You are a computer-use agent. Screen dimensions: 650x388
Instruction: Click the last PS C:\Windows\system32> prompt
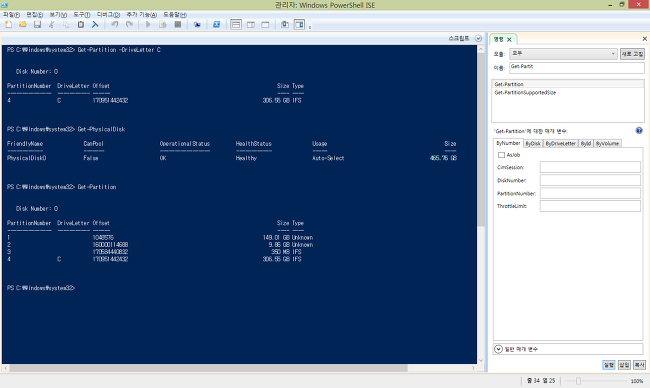coord(41,288)
